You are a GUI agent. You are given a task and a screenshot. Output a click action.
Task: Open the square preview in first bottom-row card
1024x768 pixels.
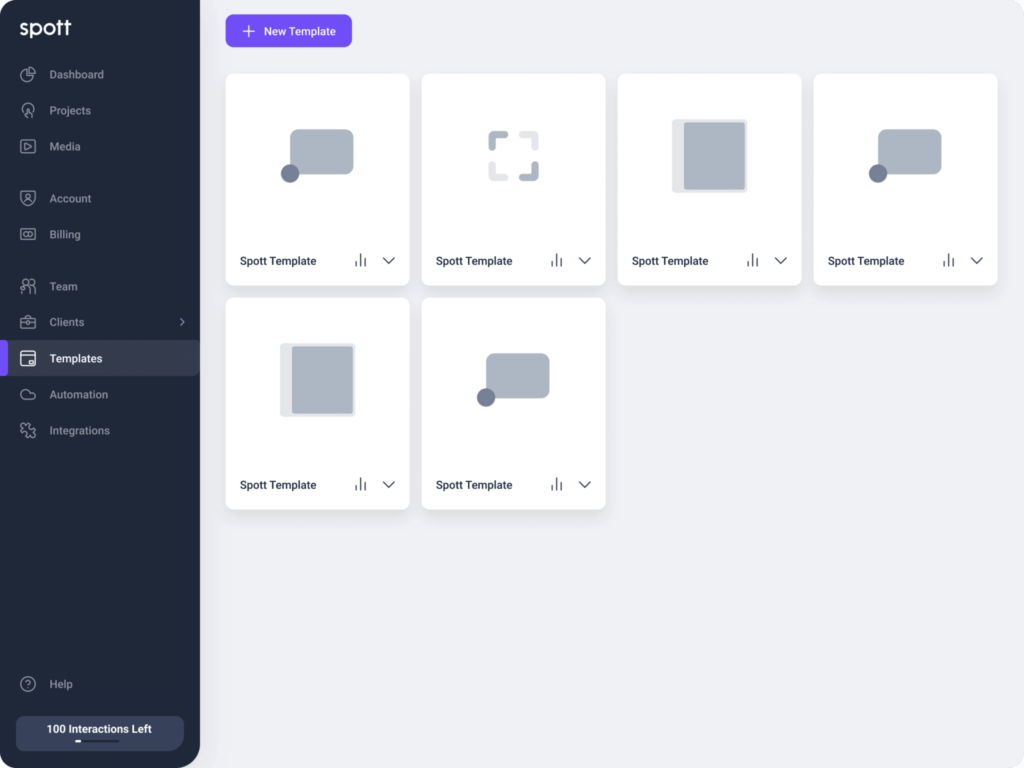point(317,379)
